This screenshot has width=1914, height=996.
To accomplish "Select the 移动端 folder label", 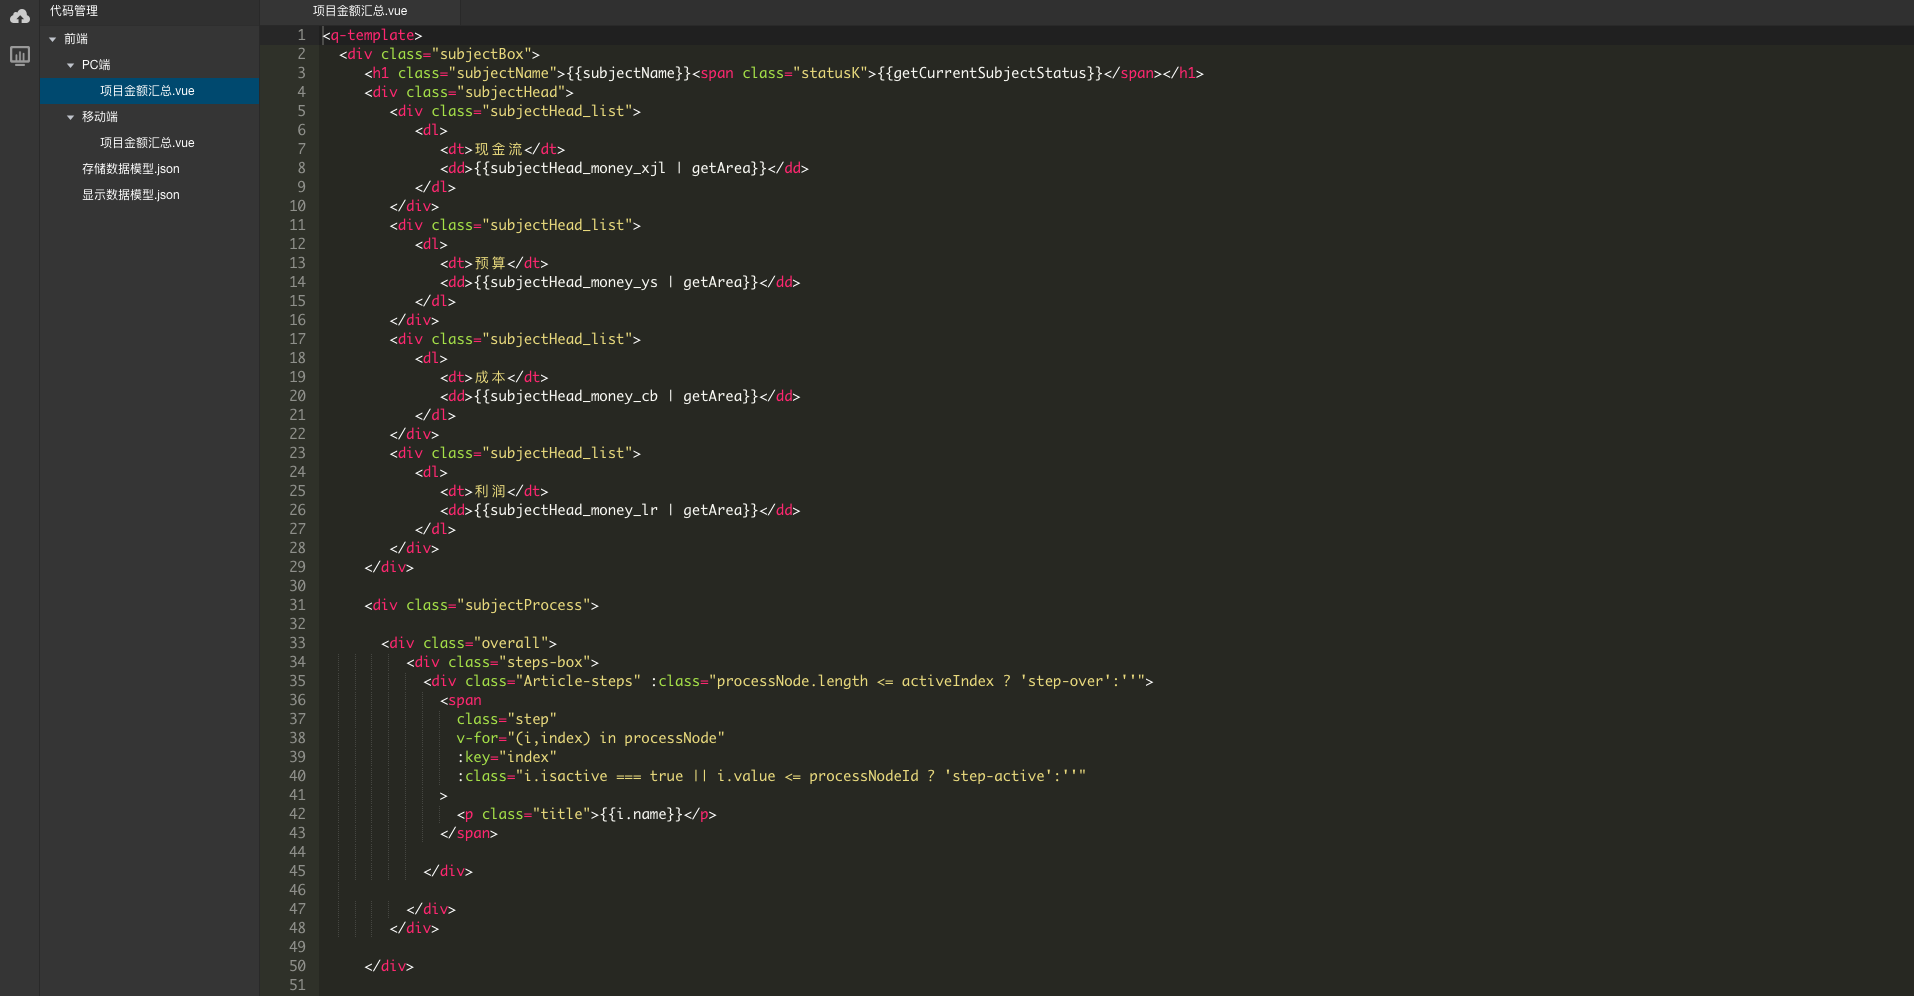I will tap(100, 117).
